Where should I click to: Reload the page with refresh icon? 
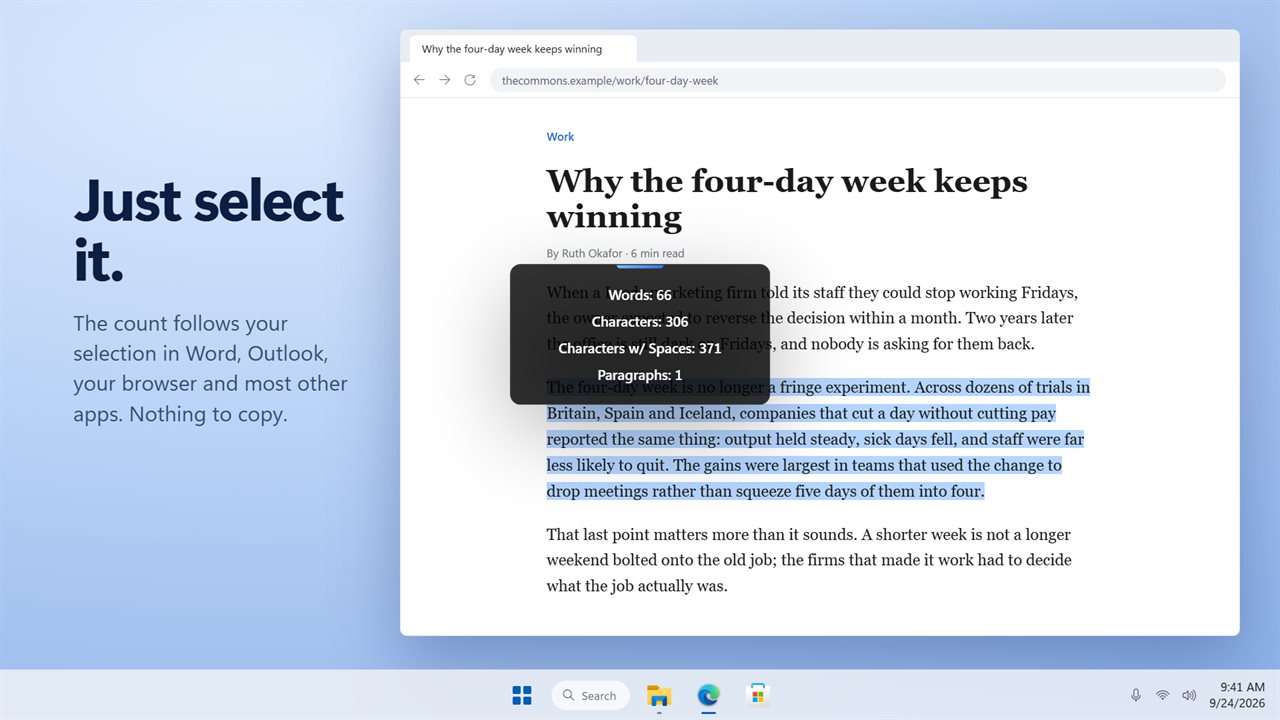pyautogui.click(x=470, y=80)
